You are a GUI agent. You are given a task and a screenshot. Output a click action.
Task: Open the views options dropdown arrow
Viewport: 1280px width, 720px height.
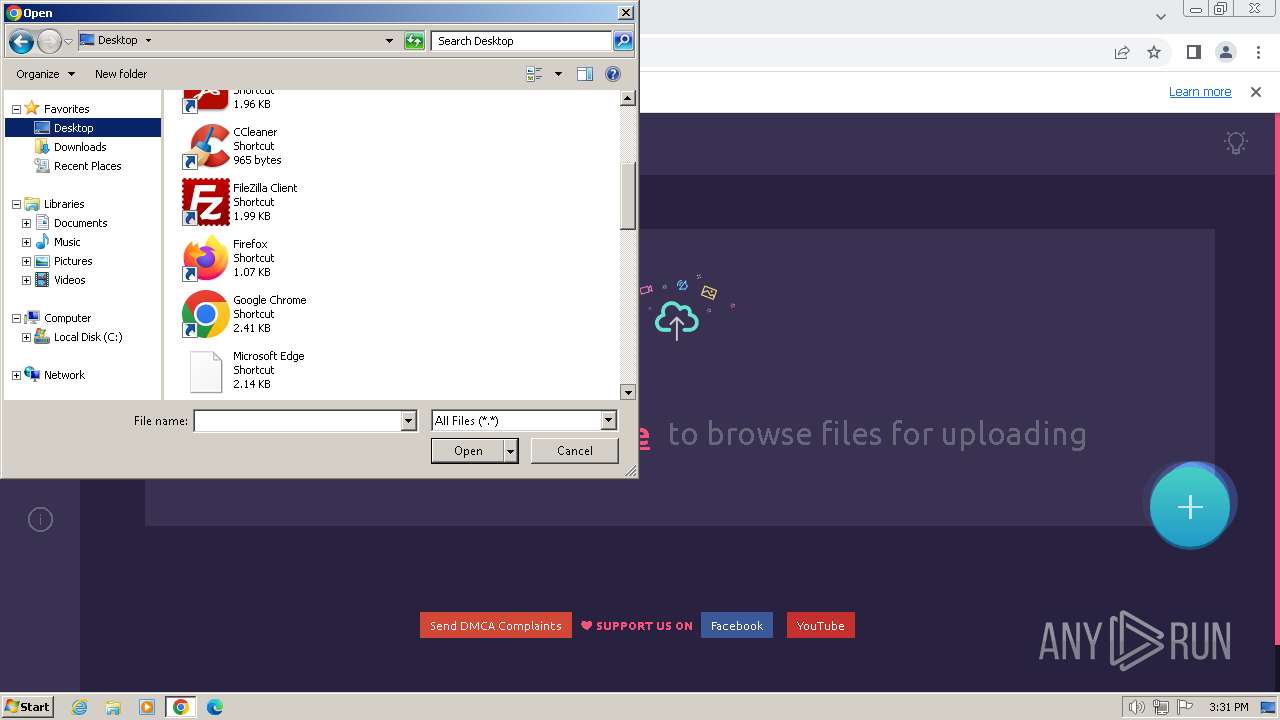point(558,74)
